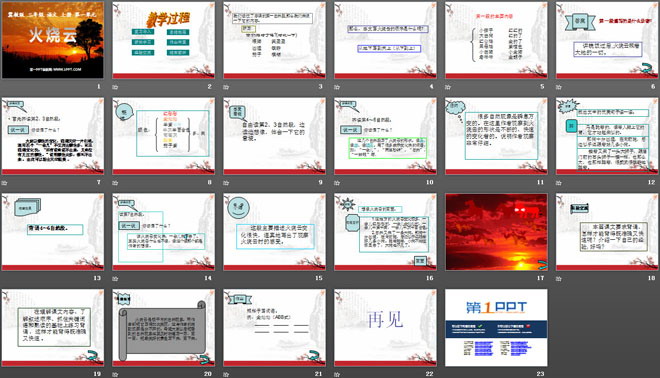Select the red sunset image slide 17
Viewport: 660px width, 378px height.
(496, 232)
